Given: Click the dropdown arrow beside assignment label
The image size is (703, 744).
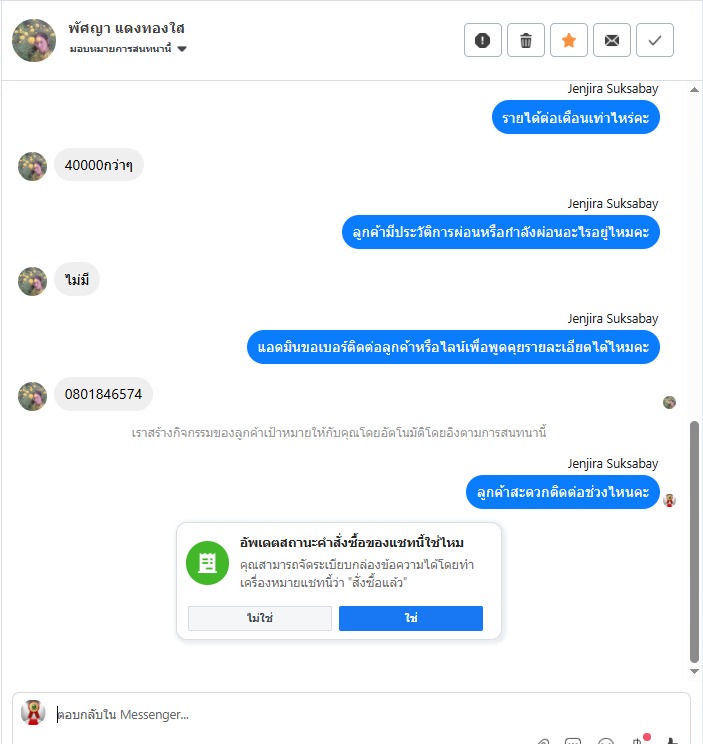Looking at the screenshot, I should (x=182, y=48).
